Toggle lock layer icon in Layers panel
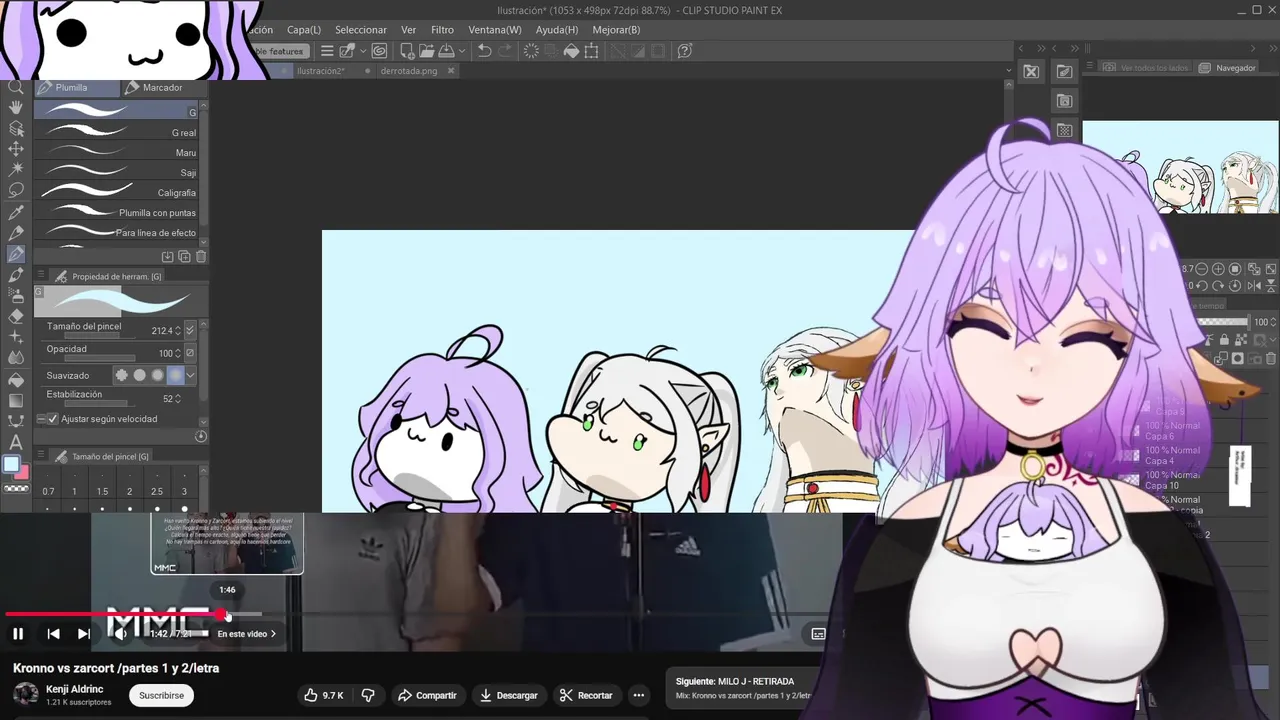This screenshot has width=1280, height=720. 1224,340
